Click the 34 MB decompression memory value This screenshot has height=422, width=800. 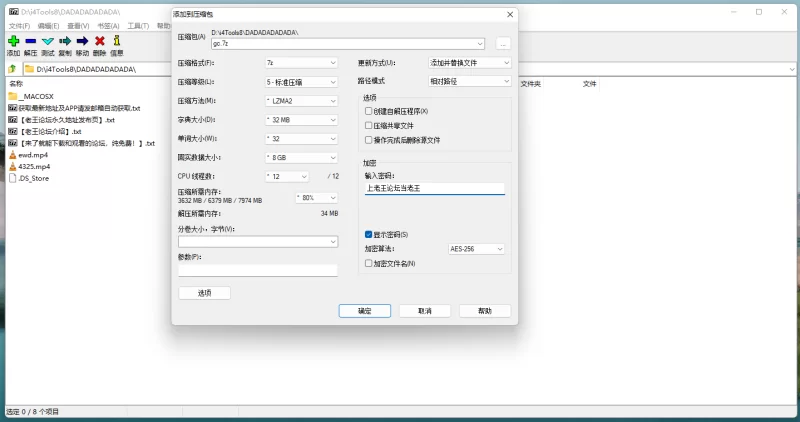[x=329, y=213]
